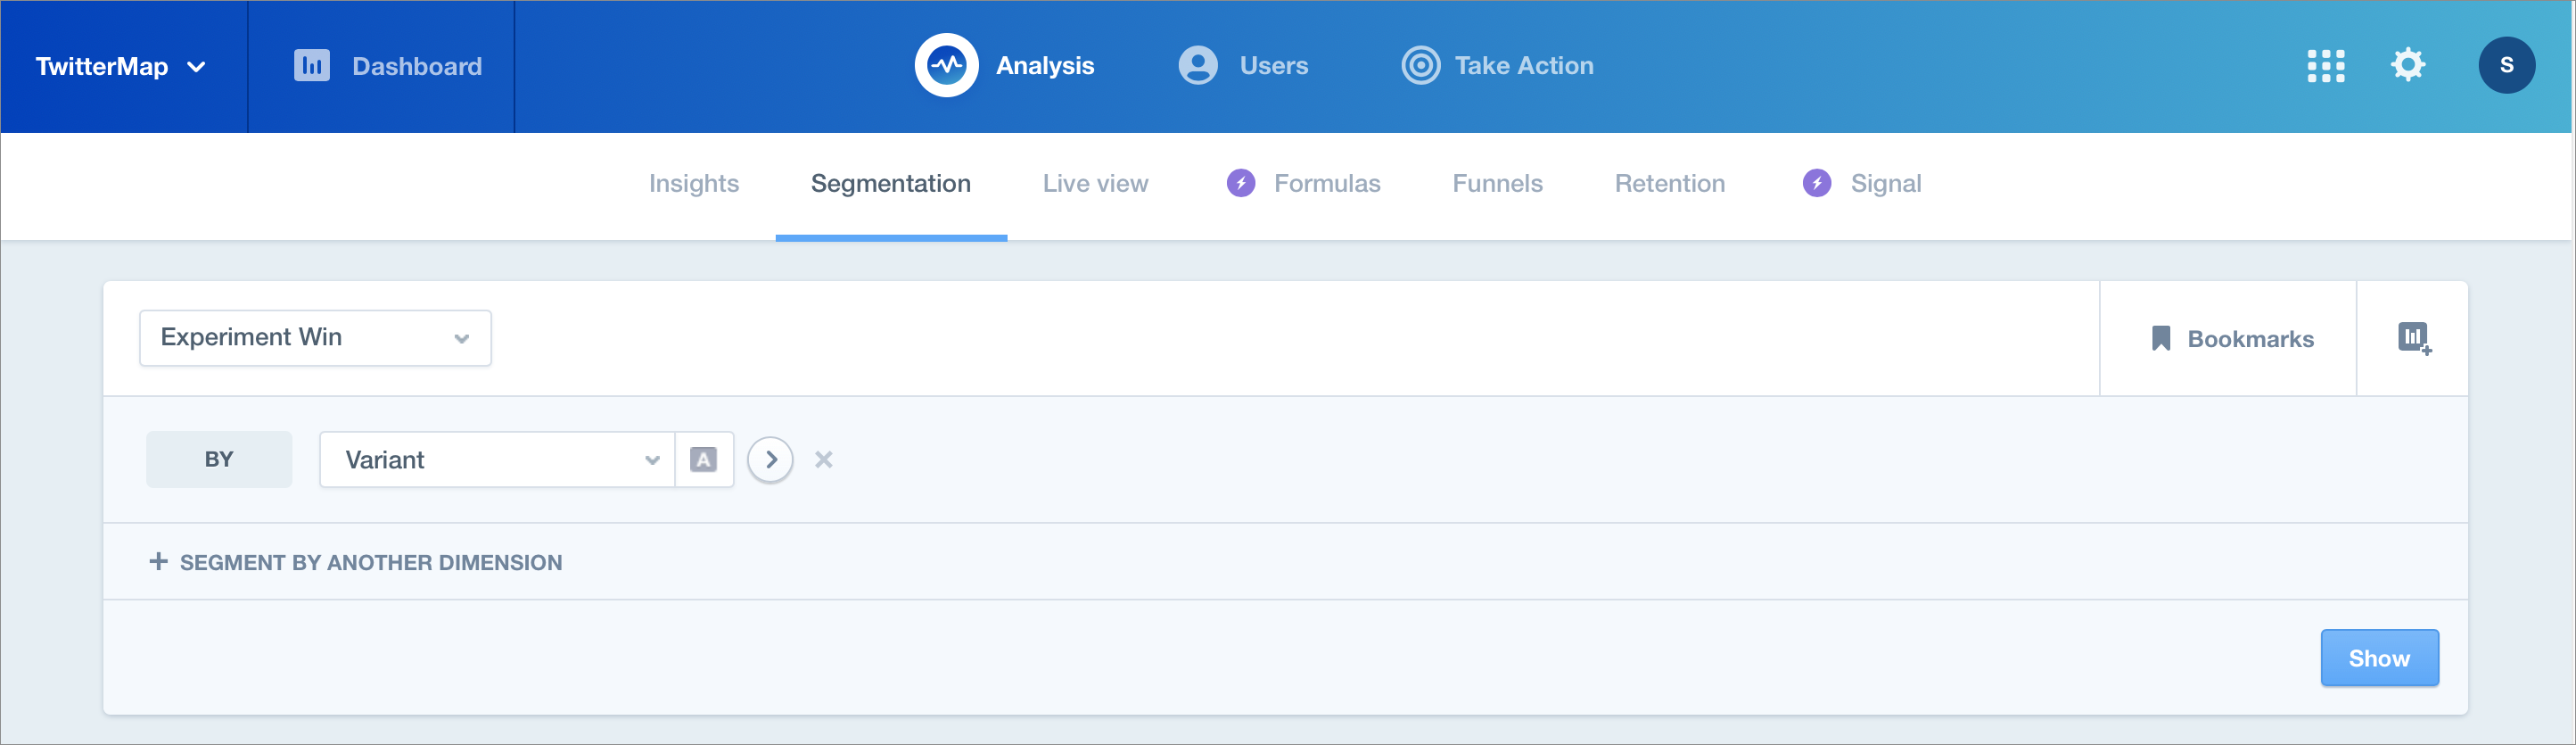Open the Signal tab
The height and width of the screenshot is (745, 2576).
tap(1886, 183)
